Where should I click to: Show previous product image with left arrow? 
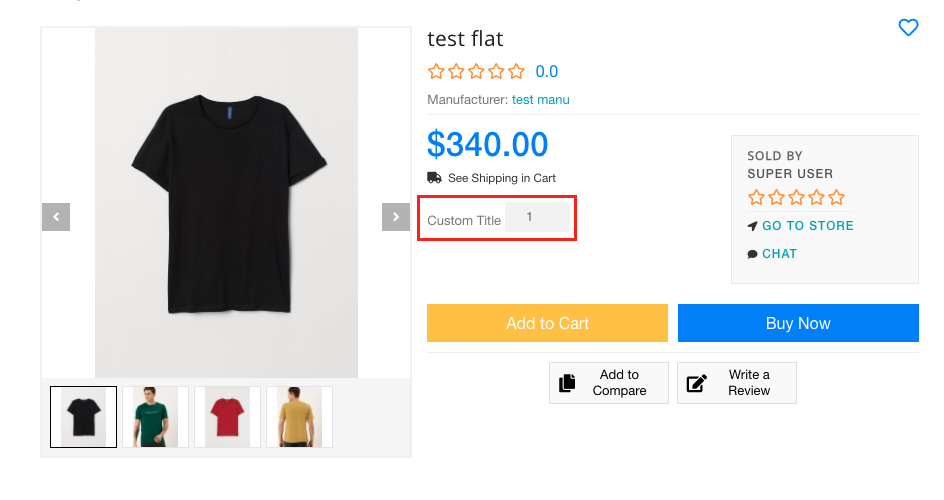click(56, 217)
